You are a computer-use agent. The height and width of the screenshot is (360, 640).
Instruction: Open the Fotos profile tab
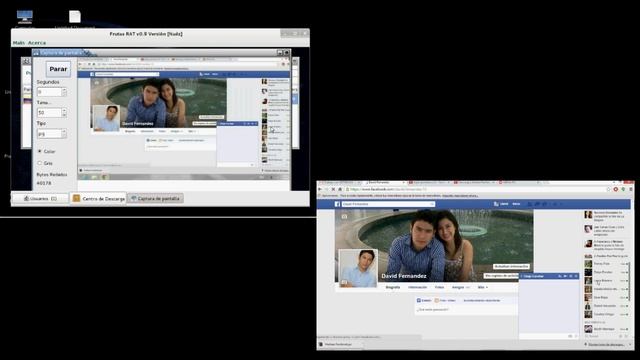[x=439, y=287]
